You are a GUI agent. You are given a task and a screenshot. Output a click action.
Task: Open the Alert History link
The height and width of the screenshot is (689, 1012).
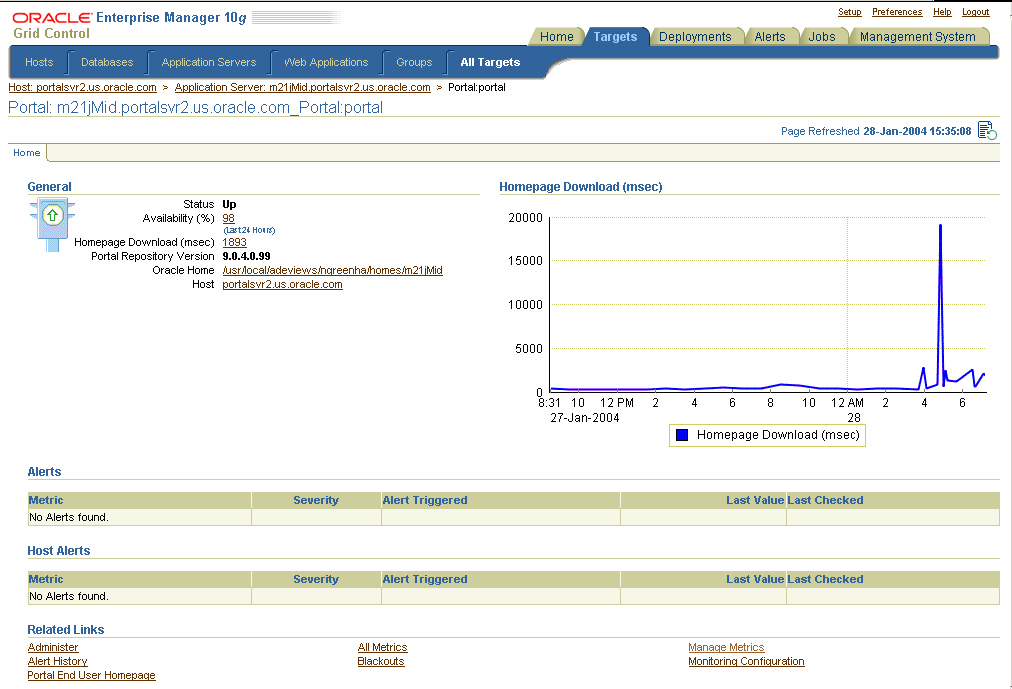[57, 661]
